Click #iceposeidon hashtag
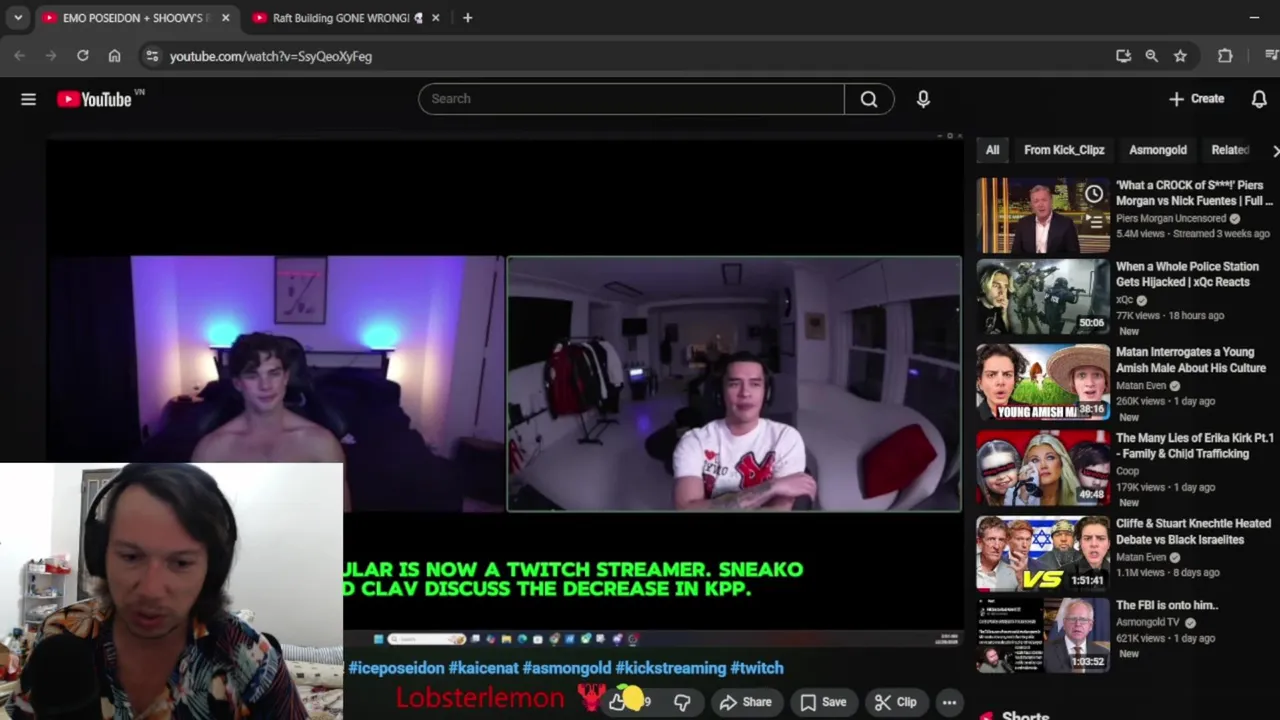 coord(396,668)
